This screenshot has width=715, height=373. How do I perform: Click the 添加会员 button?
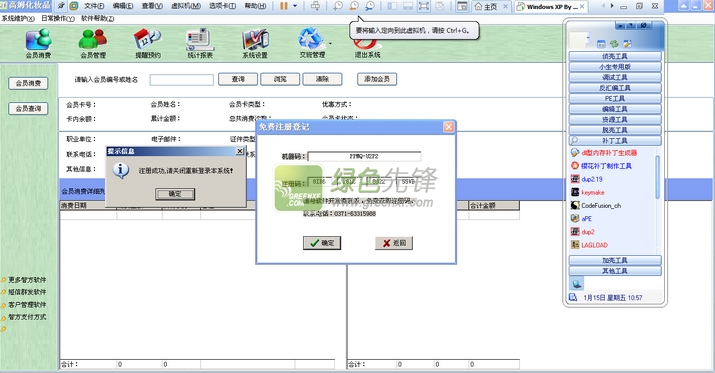[x=377, y=79]
